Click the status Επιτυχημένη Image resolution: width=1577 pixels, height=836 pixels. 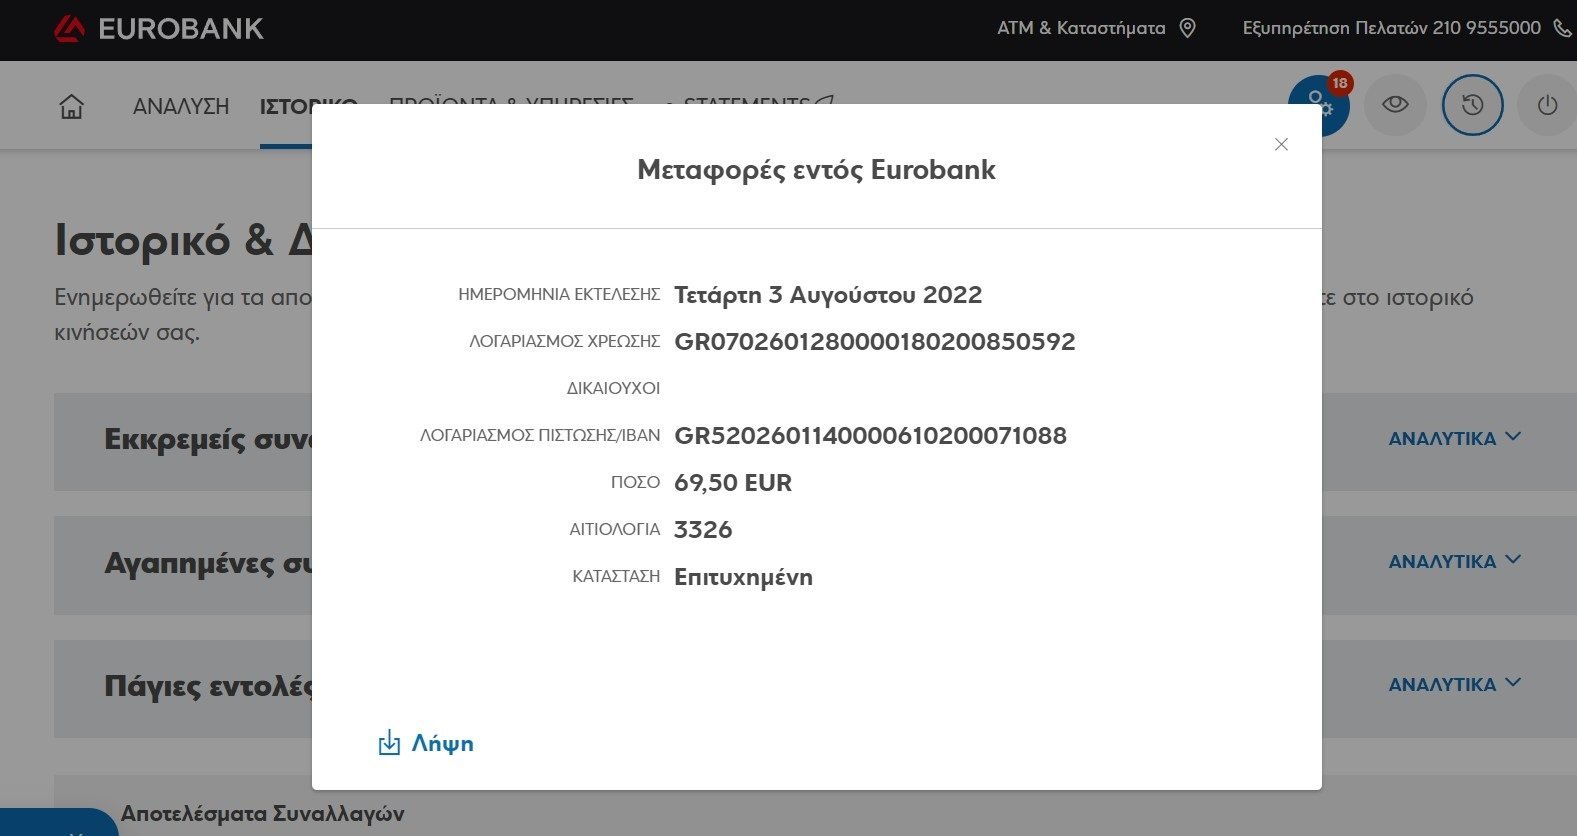[743, 577]
